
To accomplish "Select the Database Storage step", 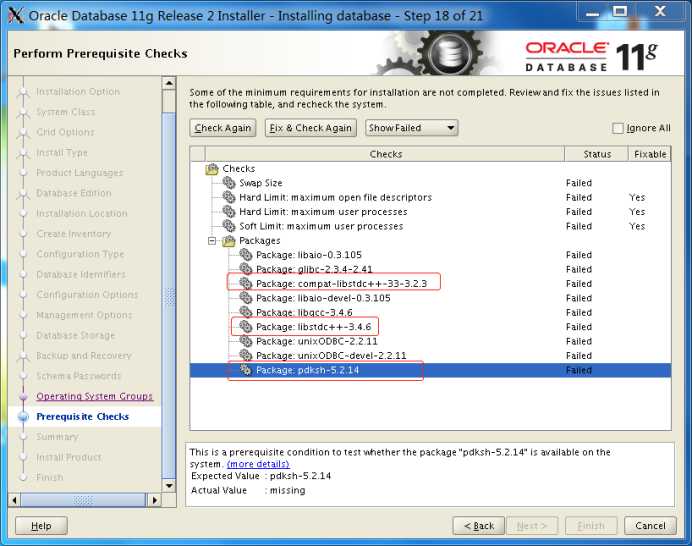I will click(x=76, y=336).
